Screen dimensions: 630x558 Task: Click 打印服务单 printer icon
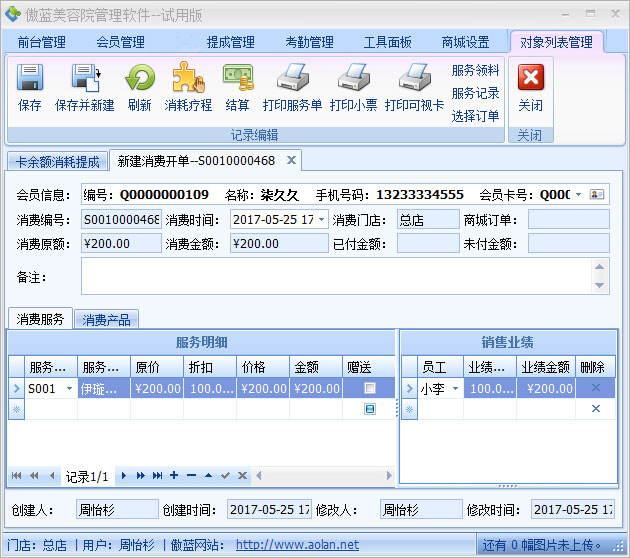coord(292,79)
